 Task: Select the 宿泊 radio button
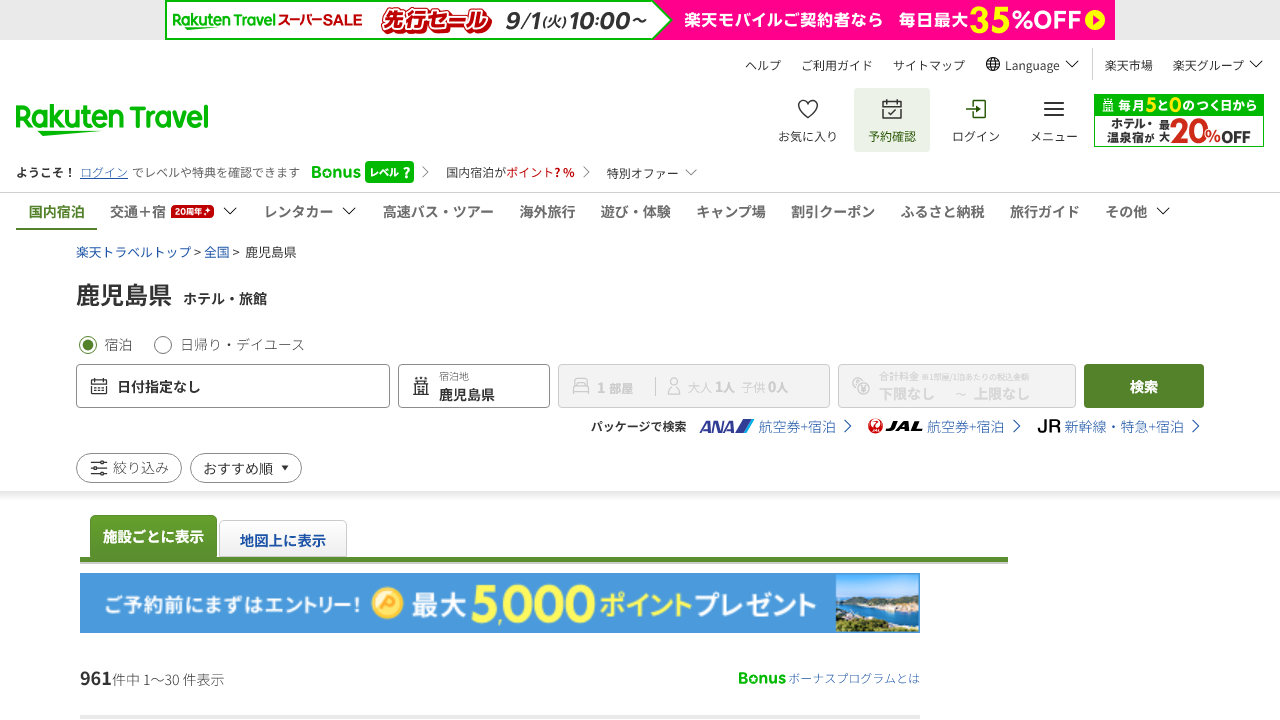88,345
